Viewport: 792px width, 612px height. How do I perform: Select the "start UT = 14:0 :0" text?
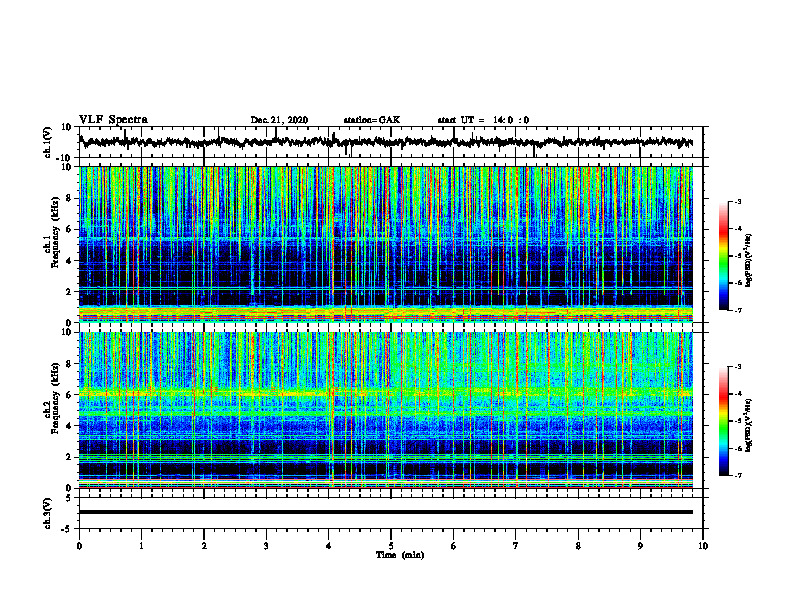(x=483, y=120)
